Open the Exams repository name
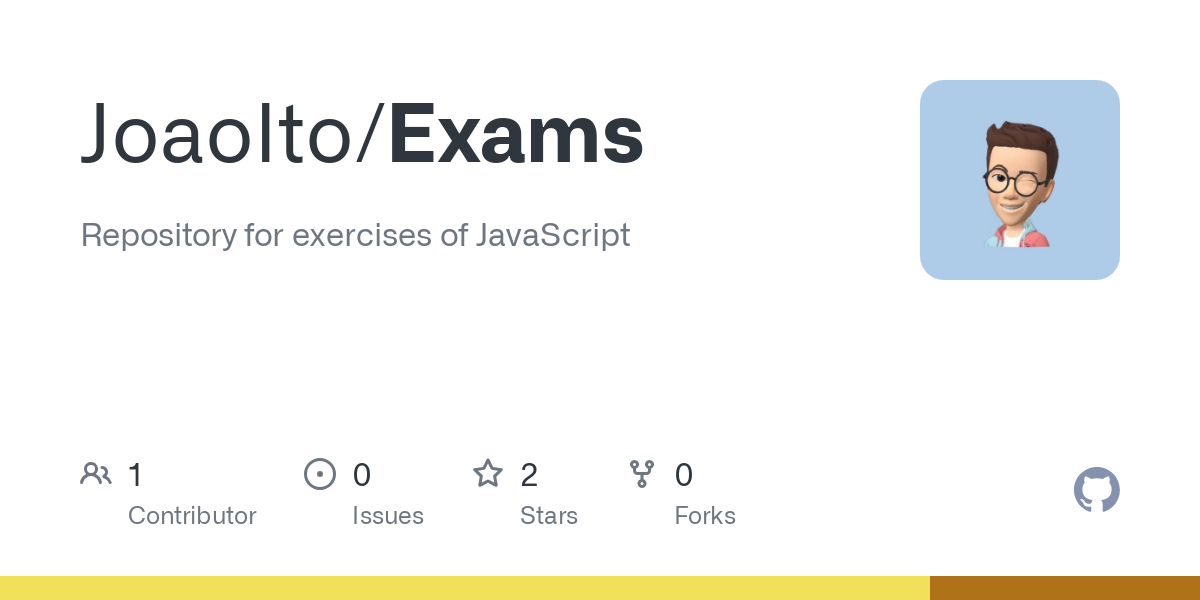The width and height of the screenshot is (1200, 600). (x=516, y=135)
